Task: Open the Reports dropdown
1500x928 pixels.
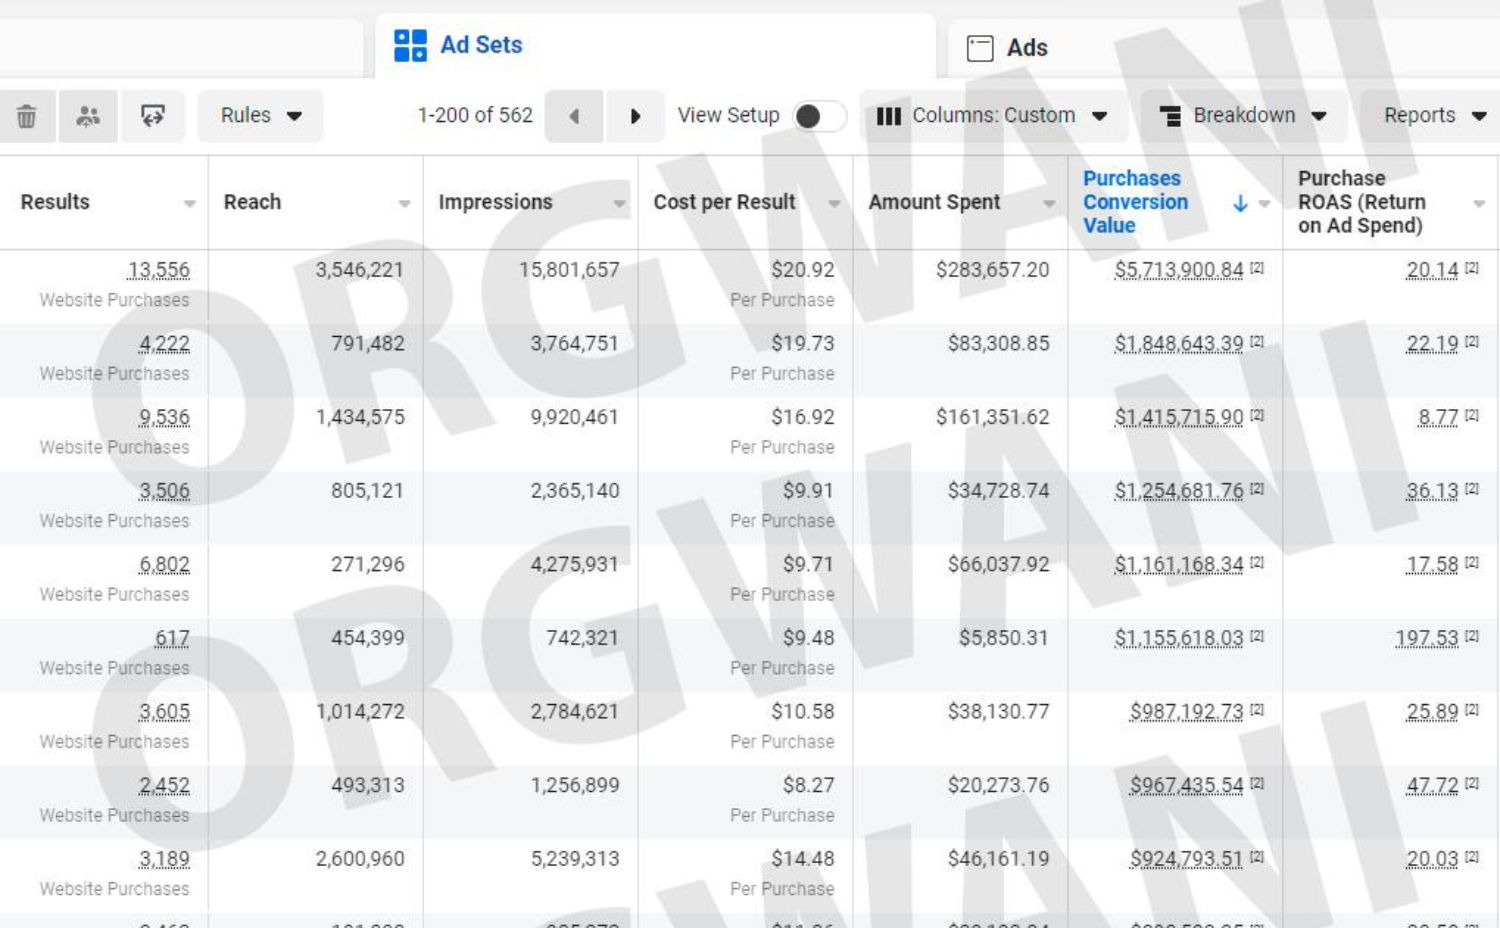Action: point(1432,116)
